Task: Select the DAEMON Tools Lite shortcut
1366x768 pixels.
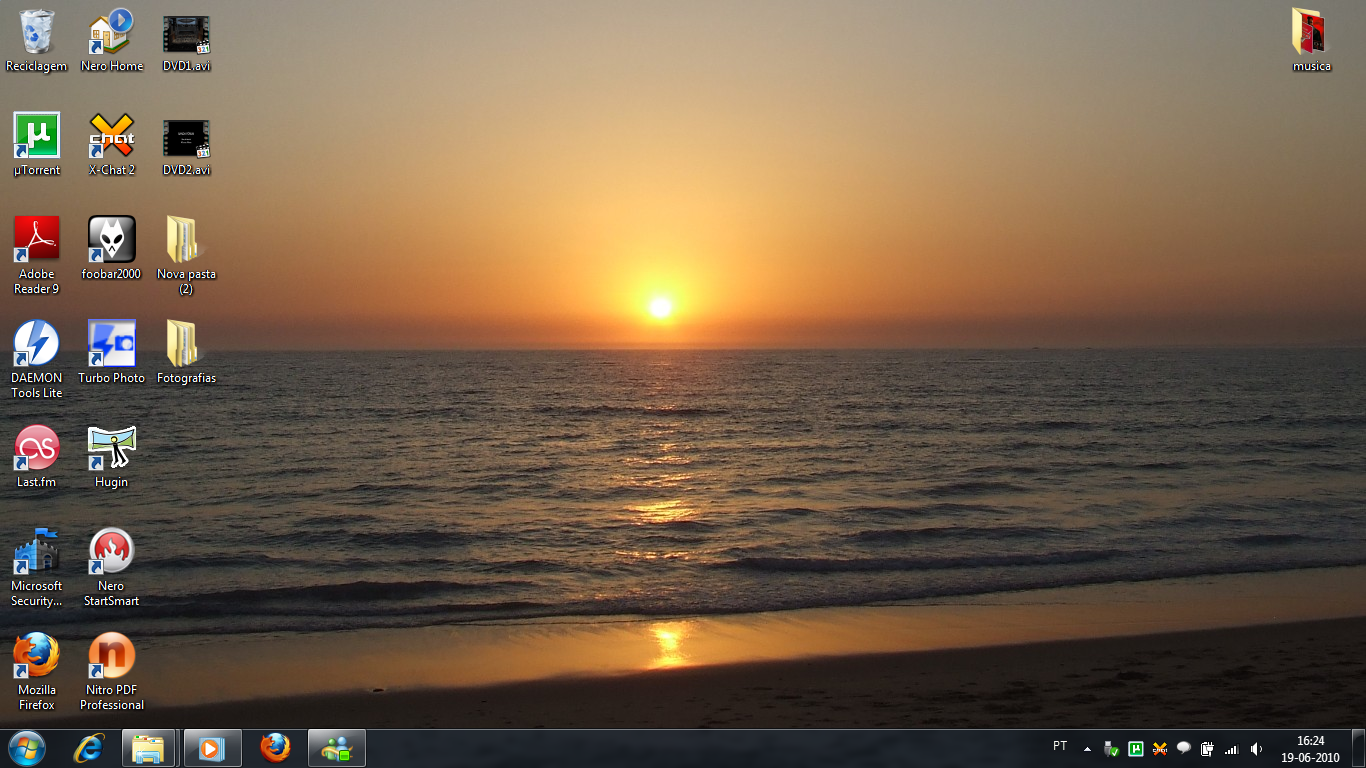Action: tap(37, 360)
